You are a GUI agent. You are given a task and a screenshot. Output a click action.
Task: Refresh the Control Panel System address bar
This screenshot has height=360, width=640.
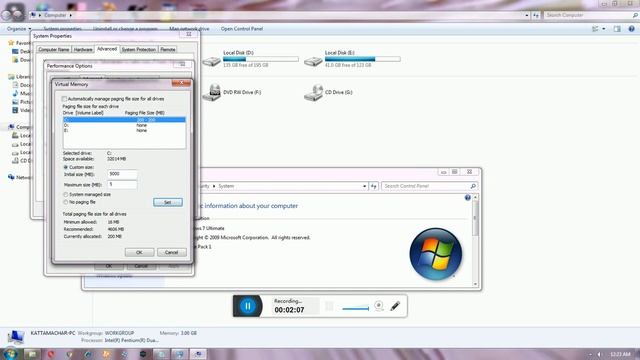pos(373,186)
